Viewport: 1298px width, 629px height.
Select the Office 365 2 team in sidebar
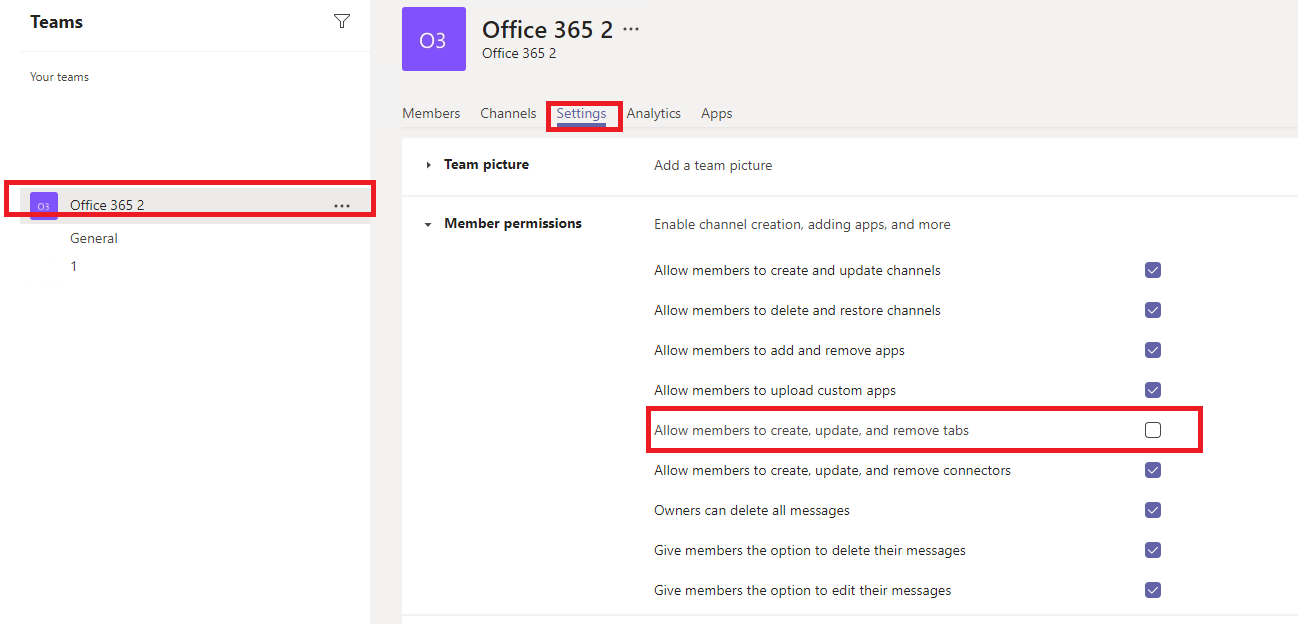pos(195,205)
